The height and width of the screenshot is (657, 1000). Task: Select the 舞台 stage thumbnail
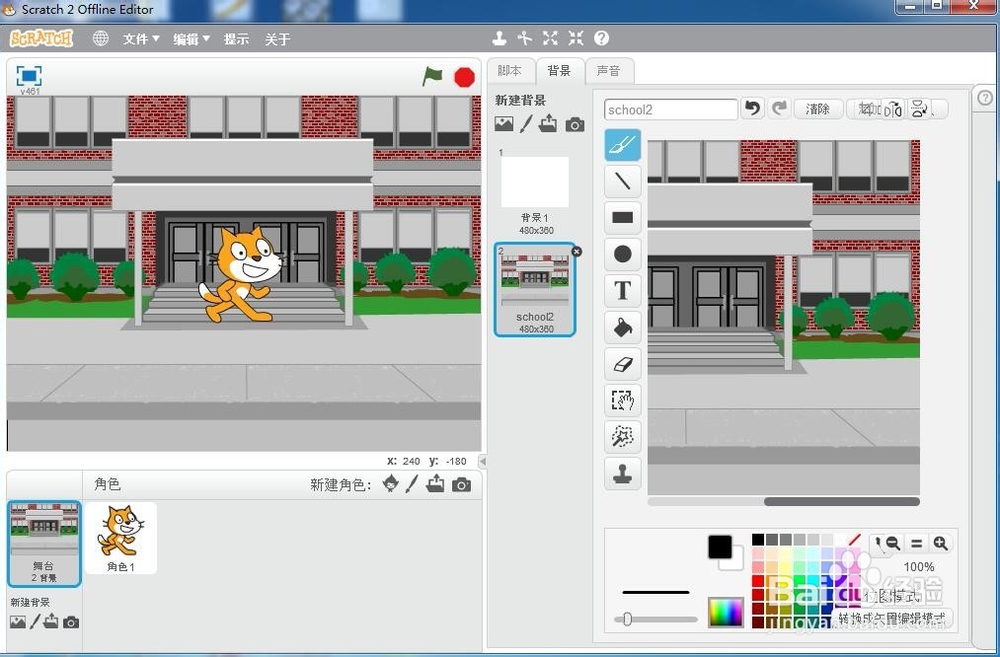44,543
